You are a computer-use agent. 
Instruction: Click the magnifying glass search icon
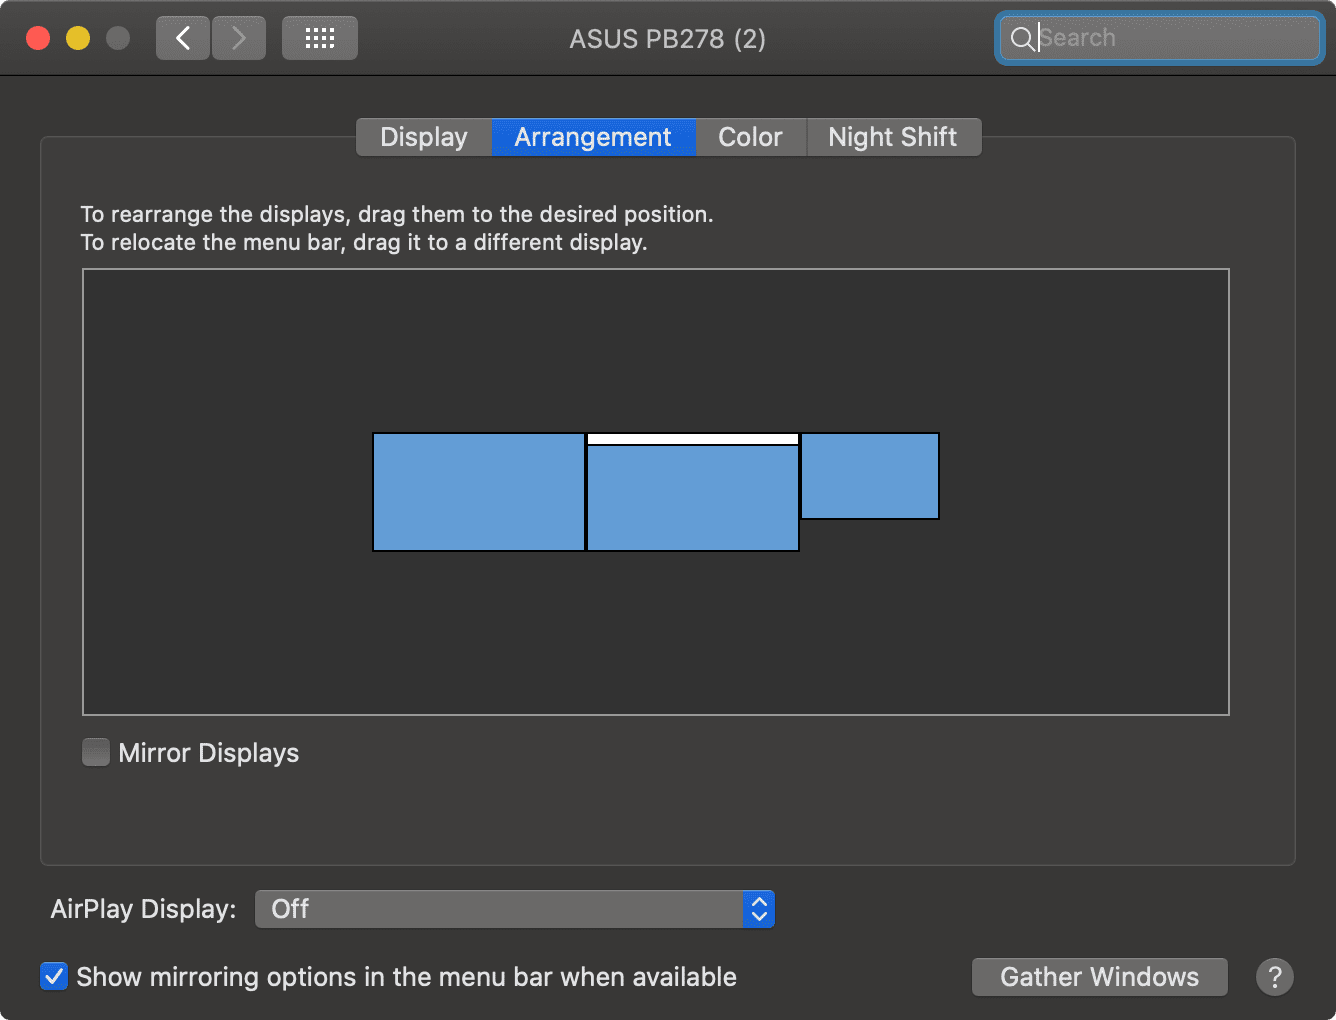point(1021,39)
